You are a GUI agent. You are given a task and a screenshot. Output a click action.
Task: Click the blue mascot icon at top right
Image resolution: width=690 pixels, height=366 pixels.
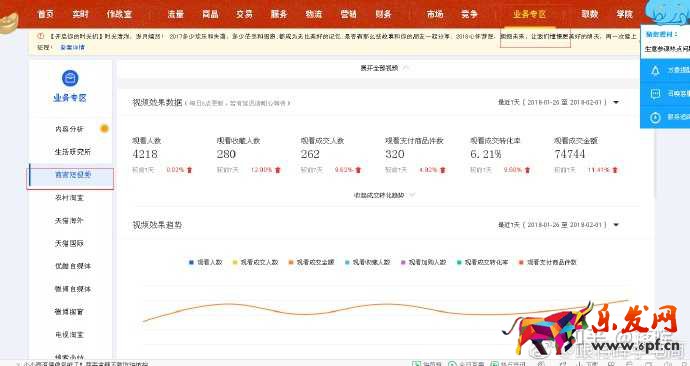click(x=667, y=12)
